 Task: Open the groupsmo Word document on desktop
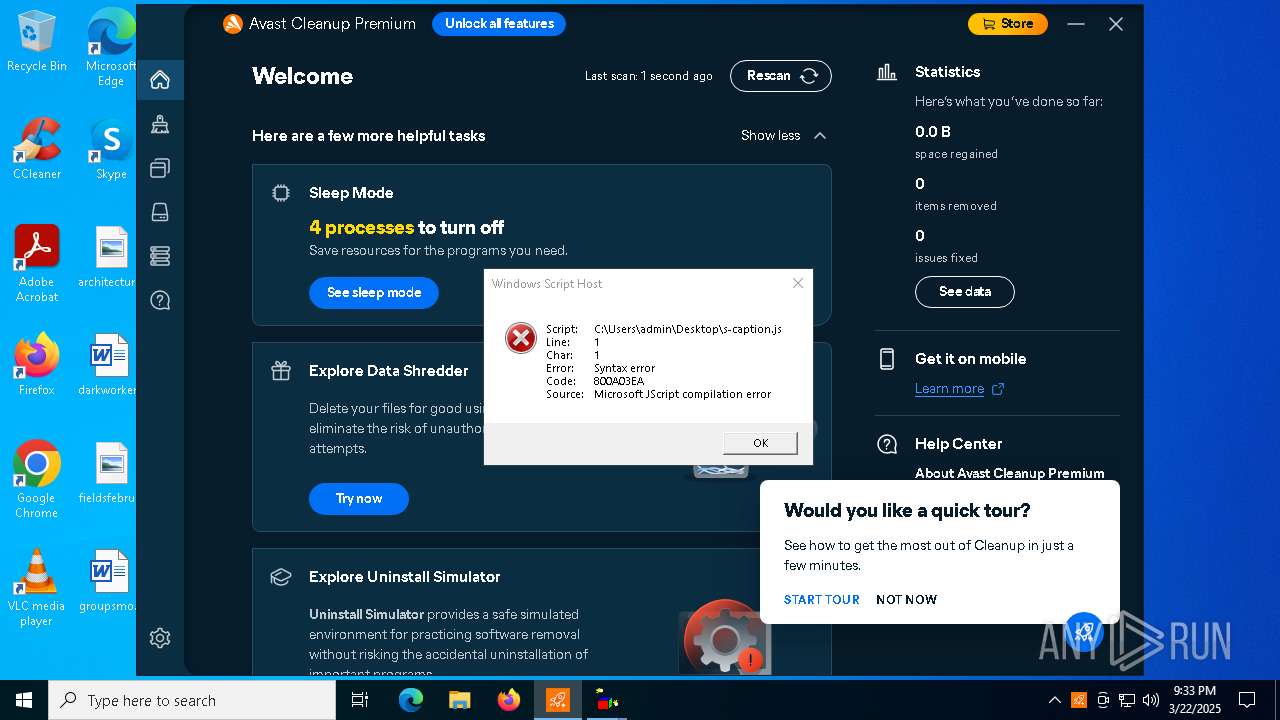pos(110,581)
